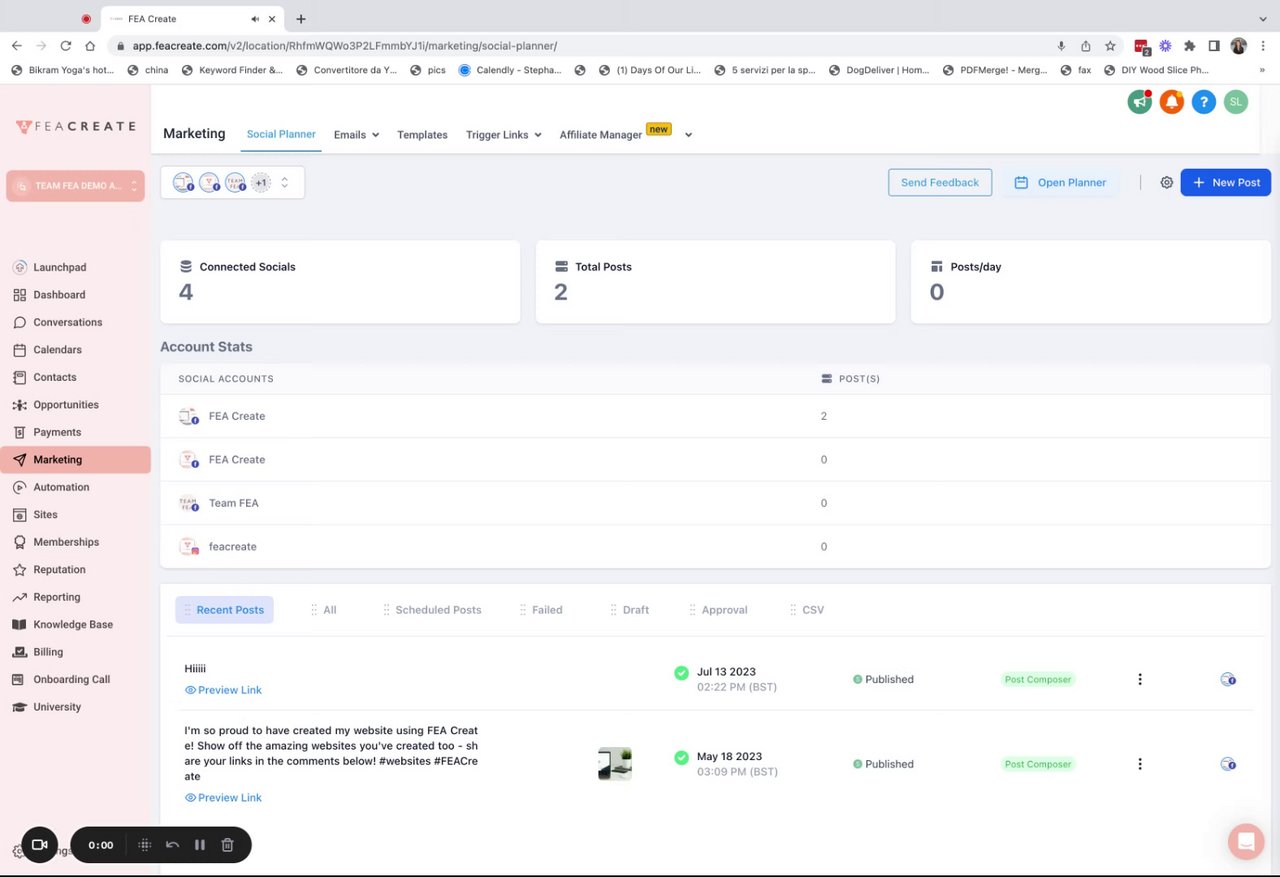Show the Failed posts tab

[541, 610]
